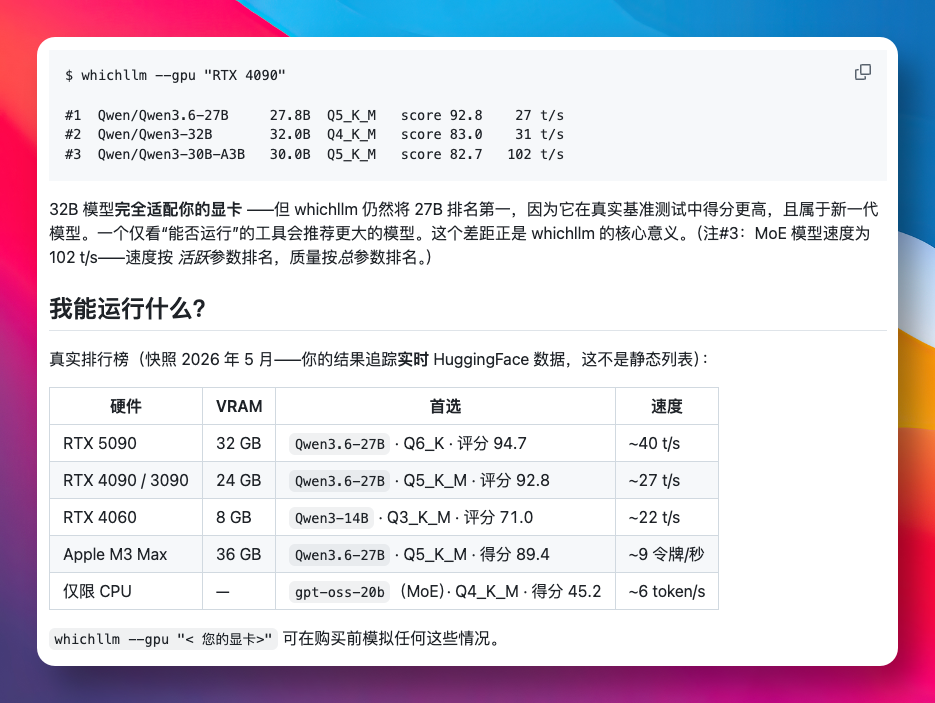The width and height of the screenshot is (935, 703).
Task: Click the 'RTX 5090' table cell
Action: pos(126,443)
